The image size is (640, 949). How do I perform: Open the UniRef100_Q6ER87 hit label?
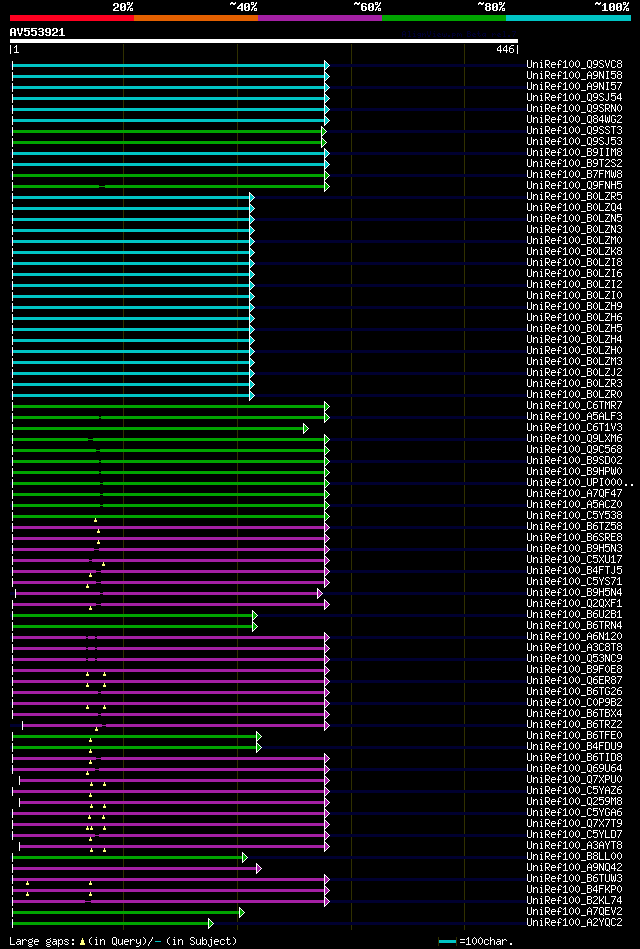575,680
